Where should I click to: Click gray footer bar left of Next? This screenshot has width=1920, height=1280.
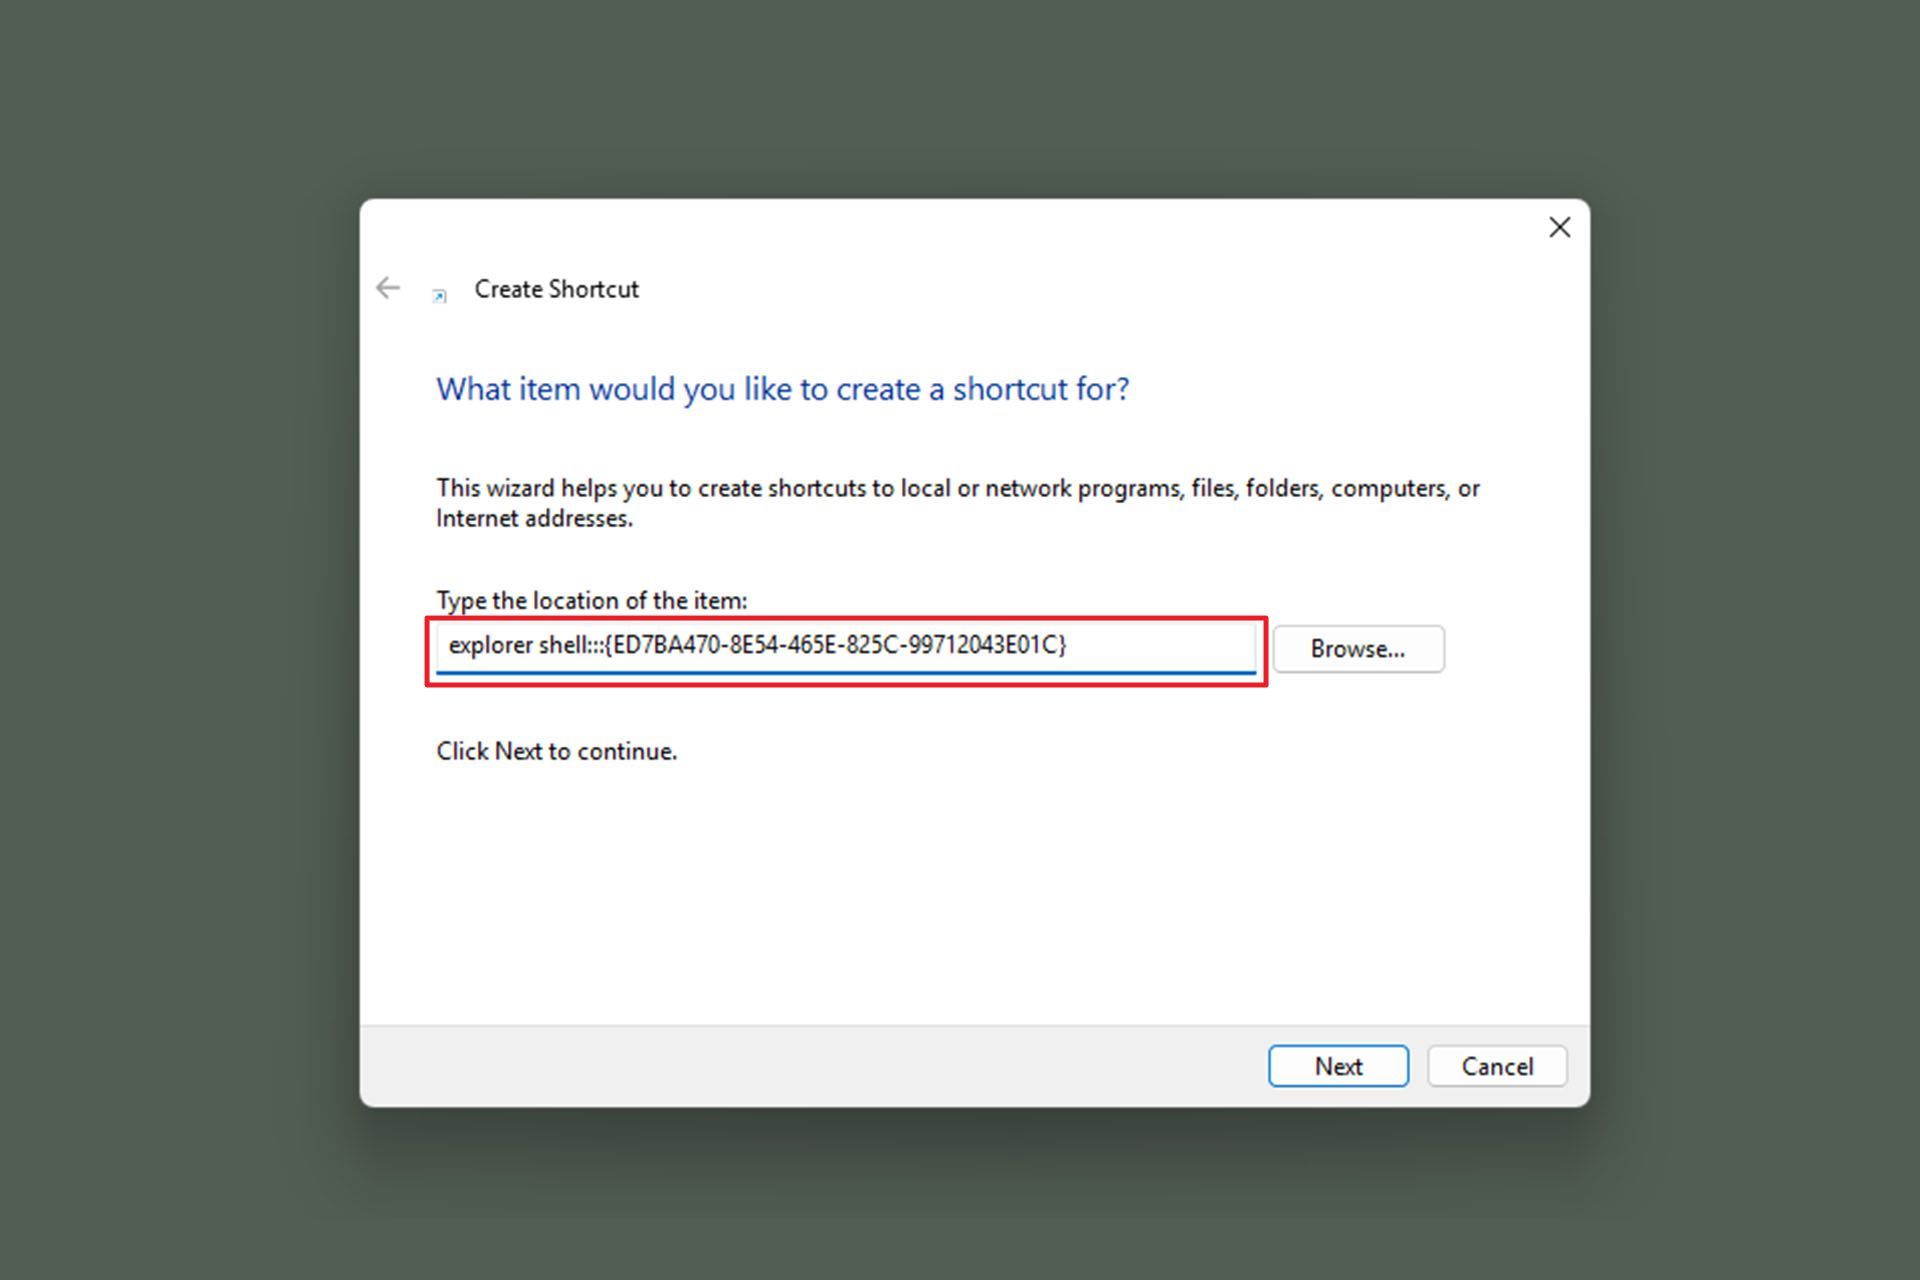(x=800, y=1066)
